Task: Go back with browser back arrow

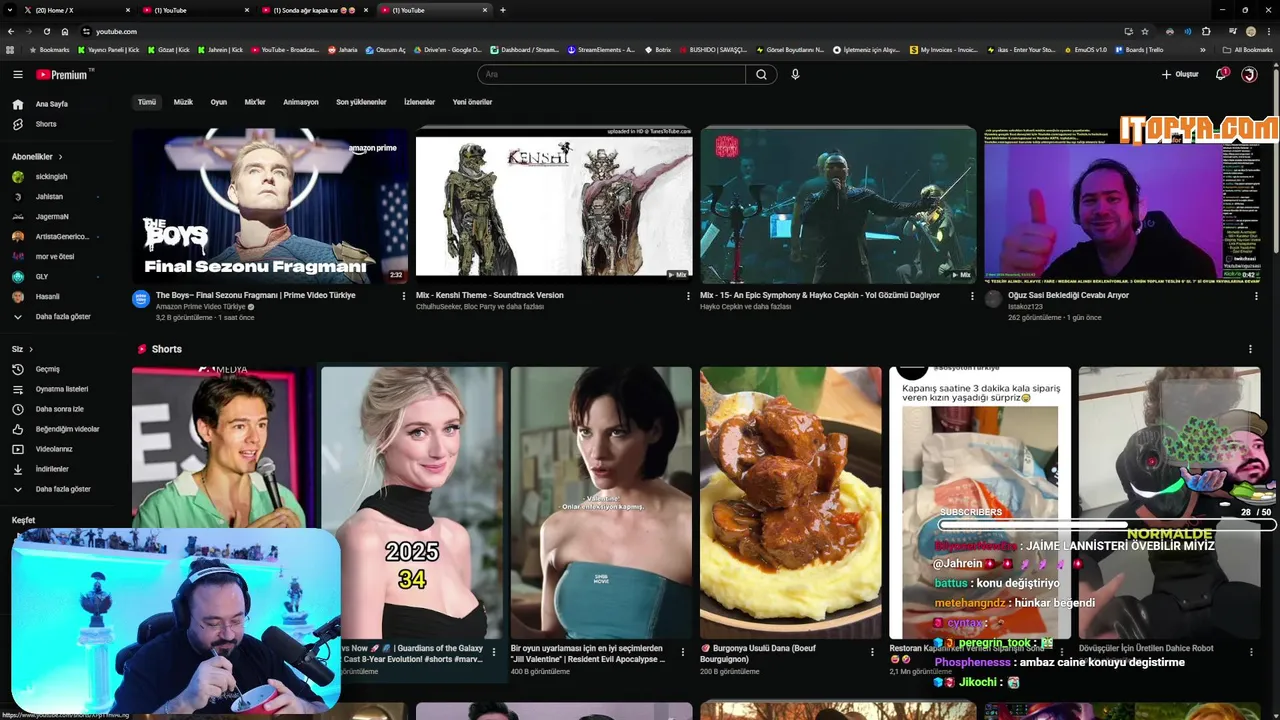Action: pos(12,31)
